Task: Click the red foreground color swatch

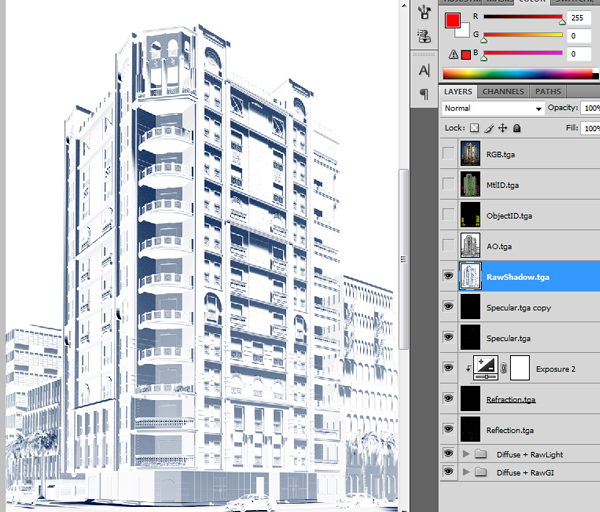Action: [x=453, y=22]
